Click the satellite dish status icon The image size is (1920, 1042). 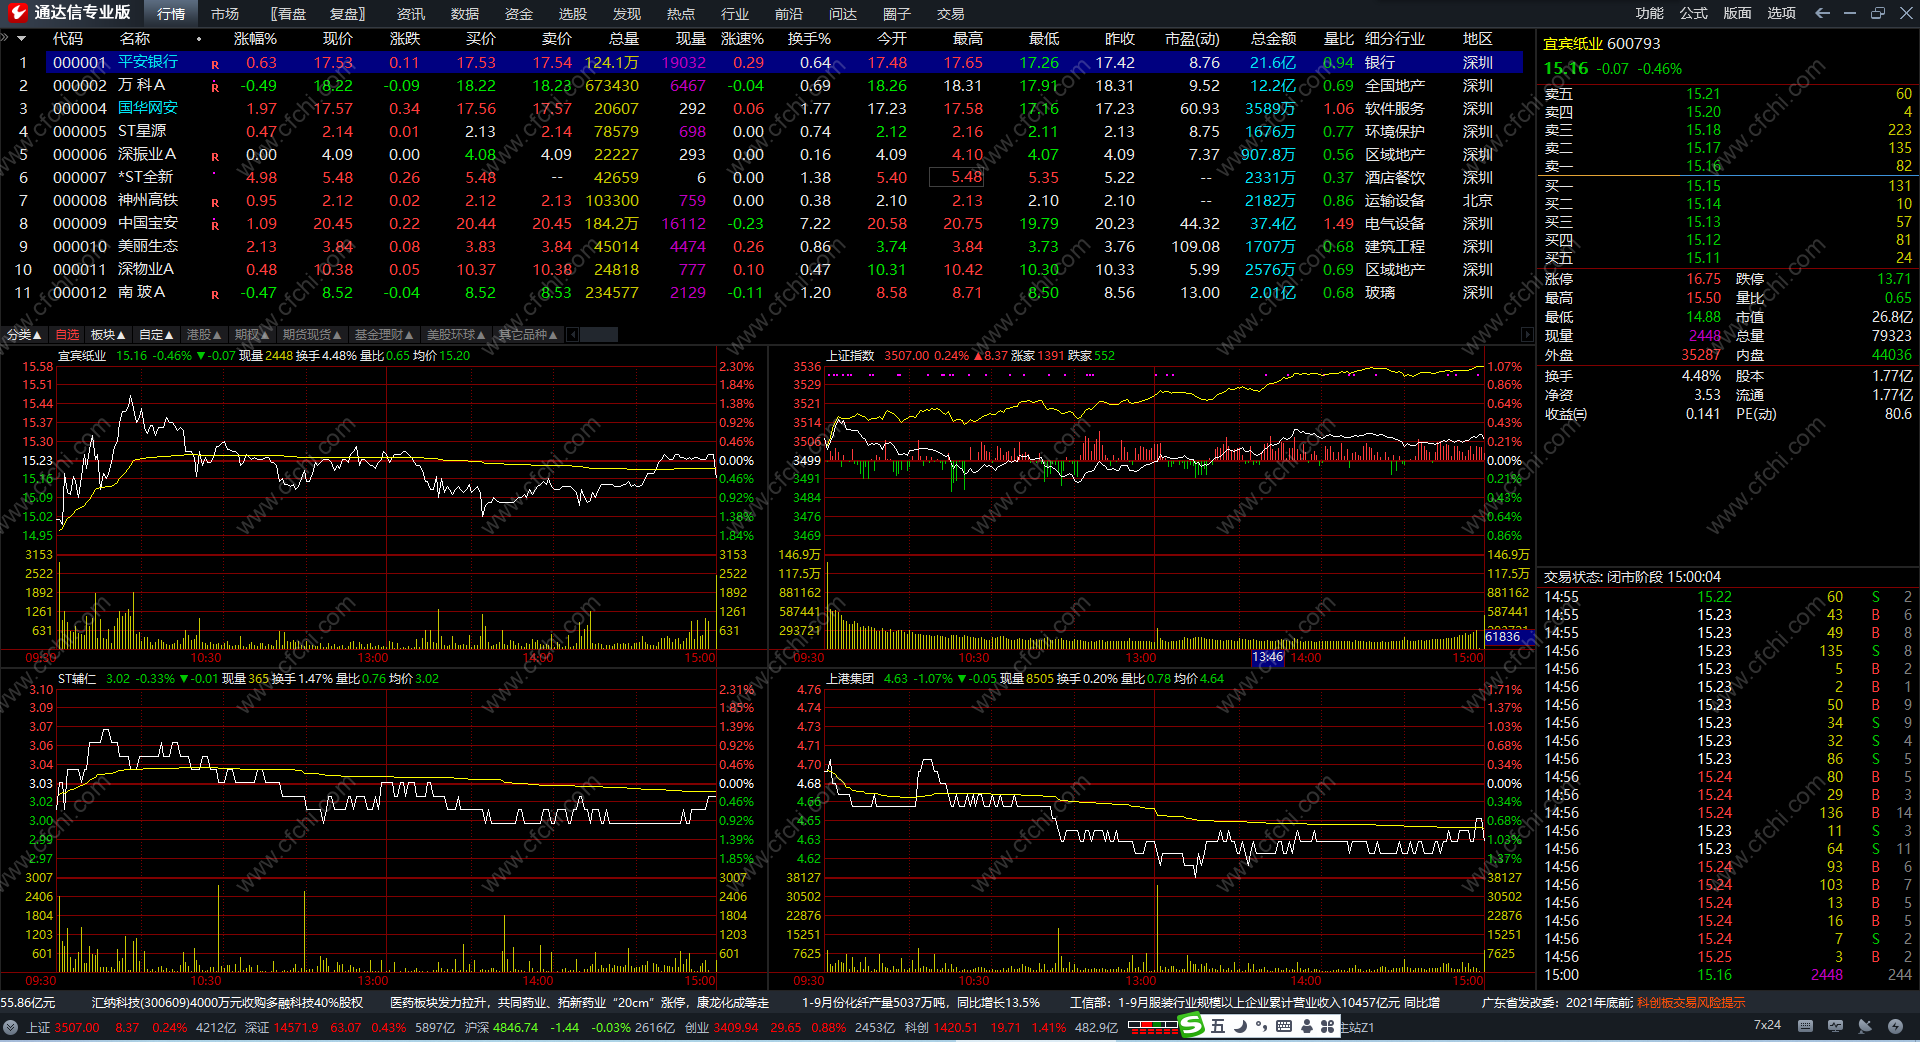click(1865, 1026)
